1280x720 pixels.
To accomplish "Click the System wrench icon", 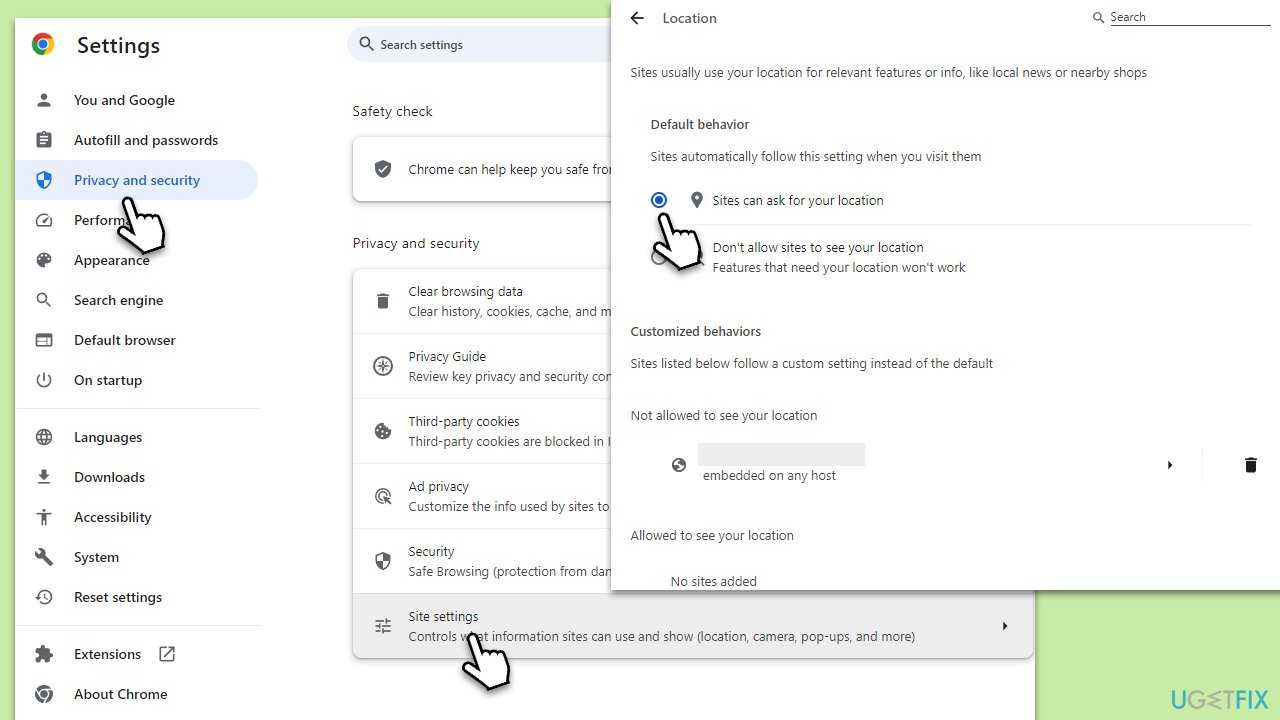I will [x=43, y=557].
